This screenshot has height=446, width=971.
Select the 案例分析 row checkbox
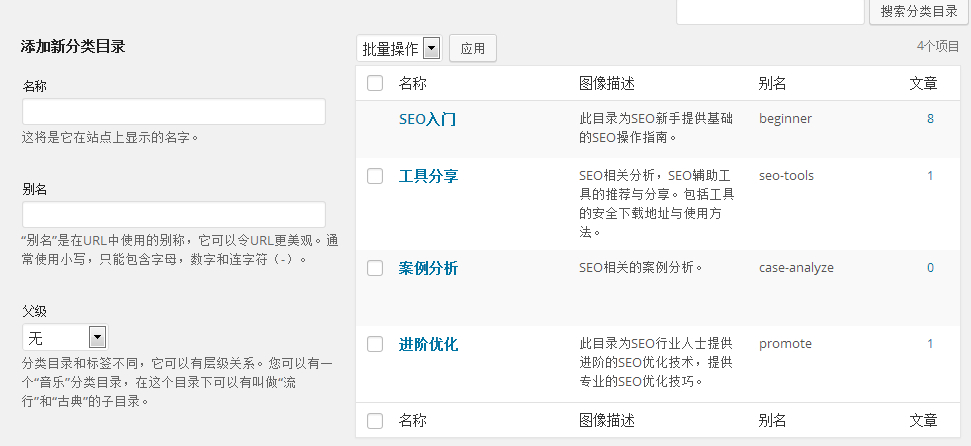click(375, 268)
